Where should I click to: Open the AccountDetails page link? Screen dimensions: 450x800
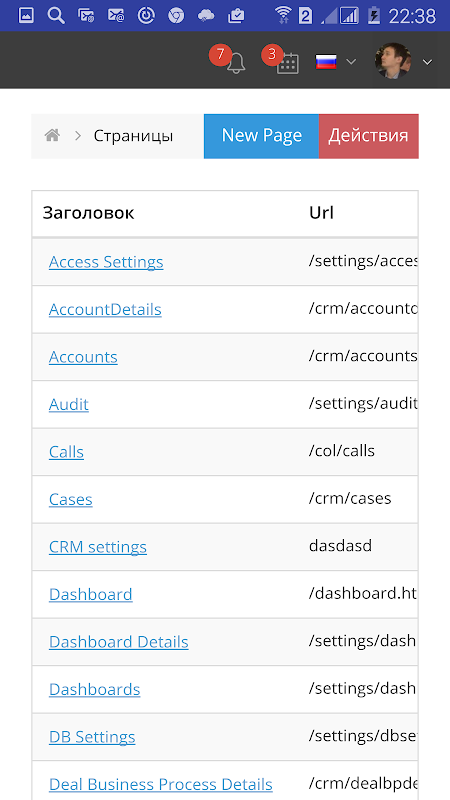pyautogui.click(x=105, y=309)
